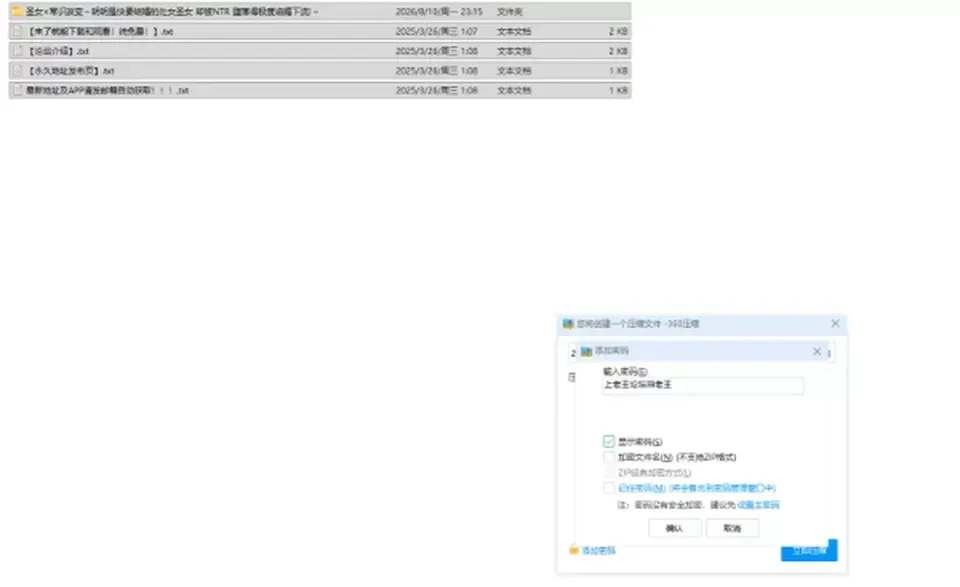
Task: Close the 添加密码 password dialog
Action: point(817,351)
